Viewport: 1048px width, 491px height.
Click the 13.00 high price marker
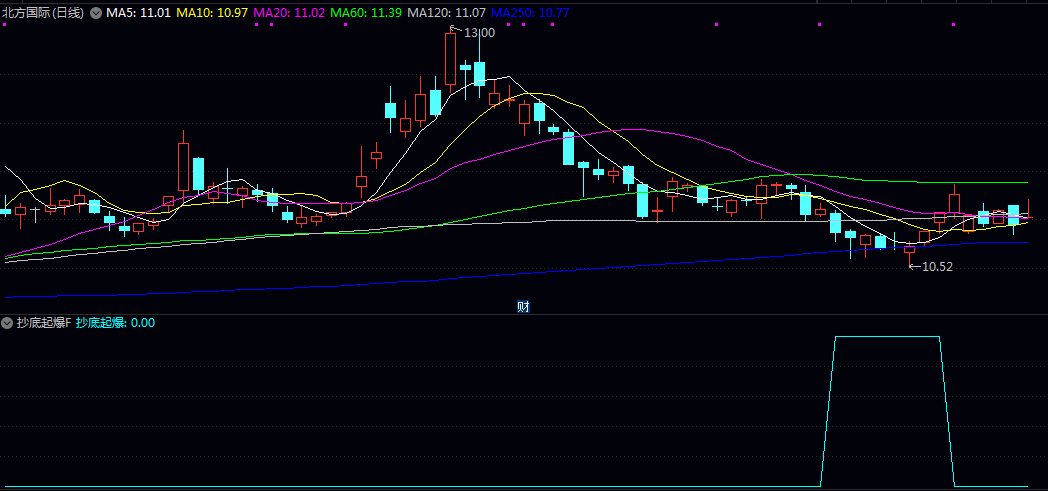pos(480,33)
